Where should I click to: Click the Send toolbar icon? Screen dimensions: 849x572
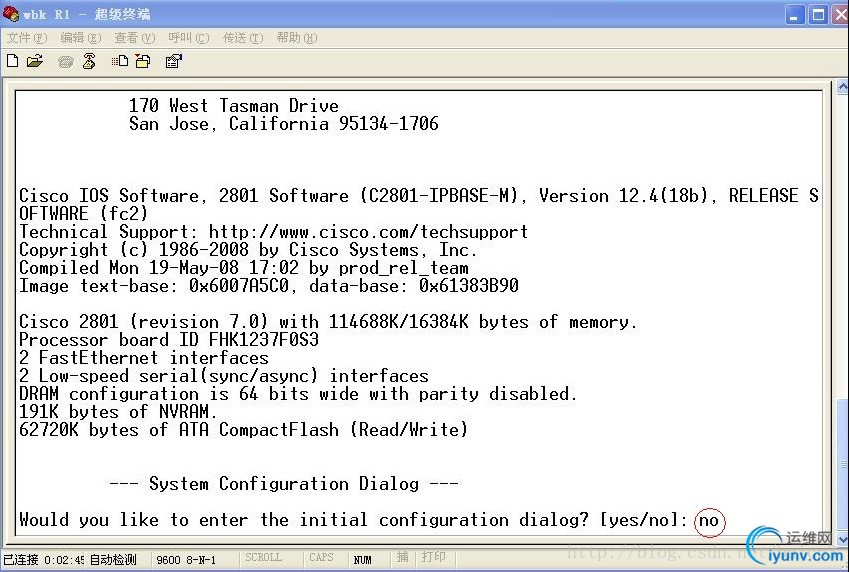[x=120, y=61]
